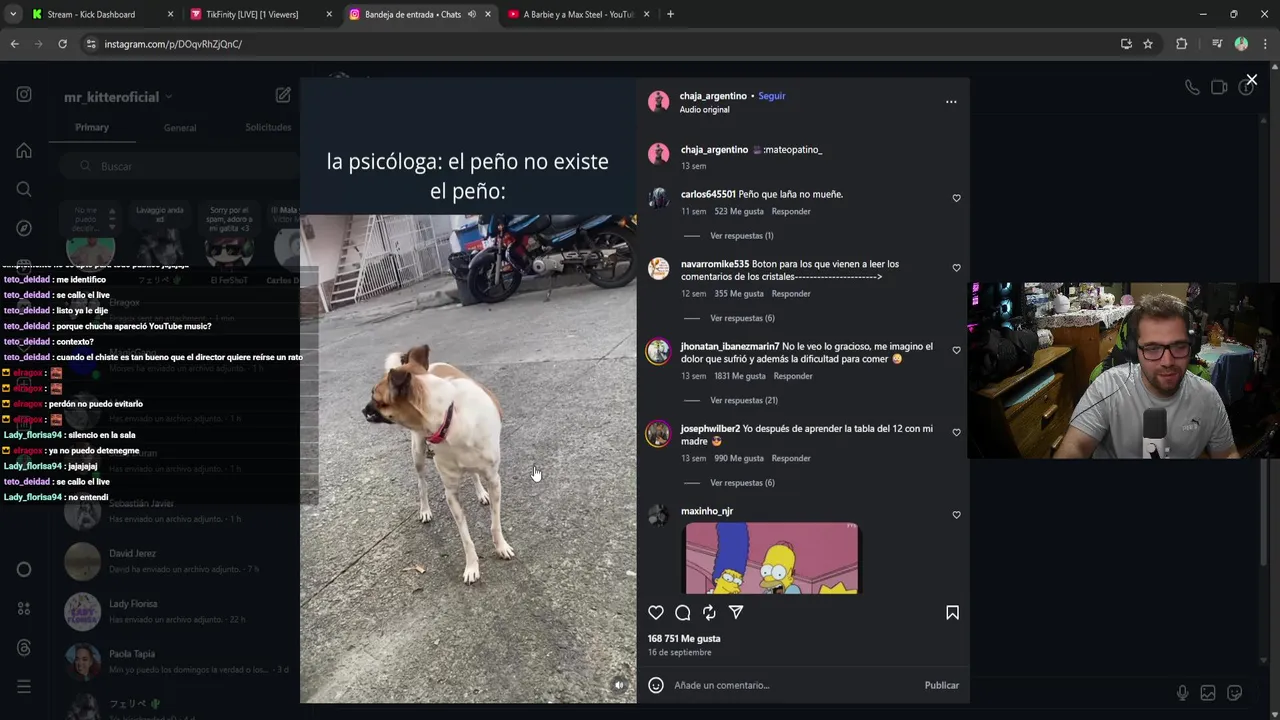Like the post with the heart icon
This screenshot has width=1280, height=720.
[x=656, y=612]
